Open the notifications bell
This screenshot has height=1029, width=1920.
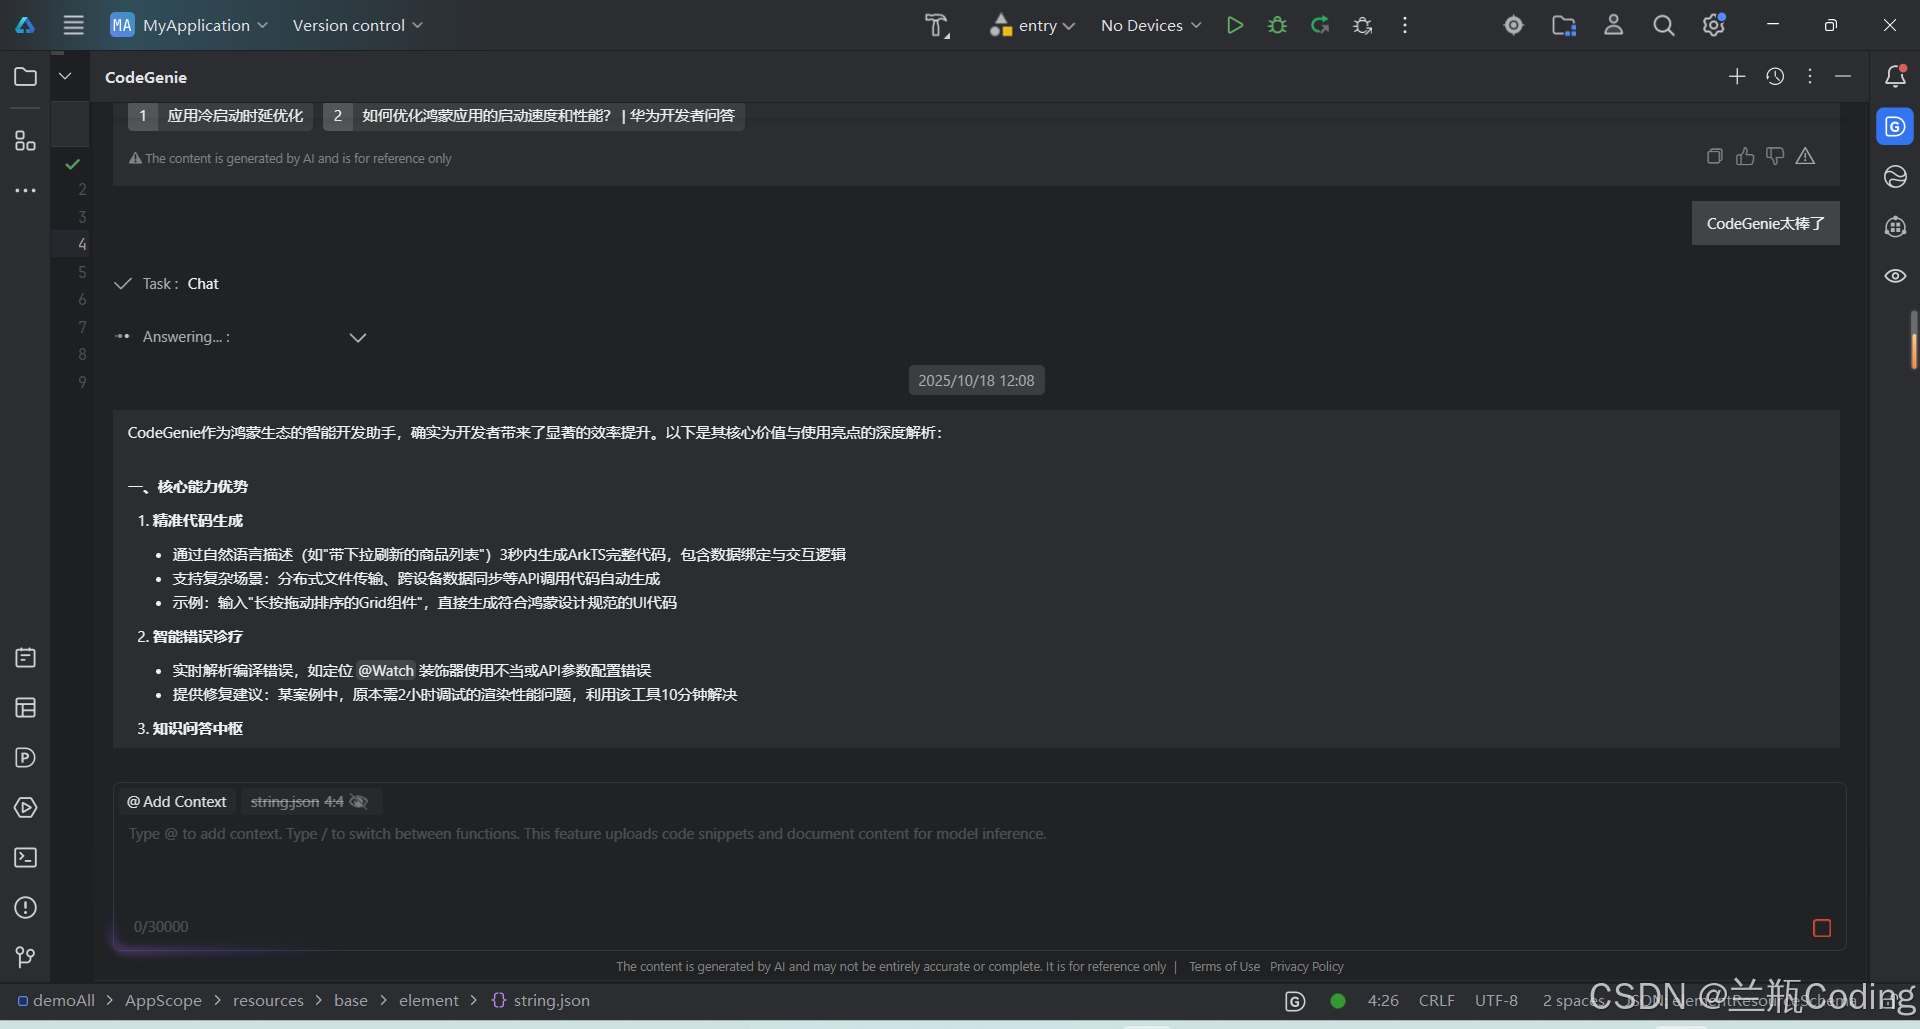tap(1895, 76)
